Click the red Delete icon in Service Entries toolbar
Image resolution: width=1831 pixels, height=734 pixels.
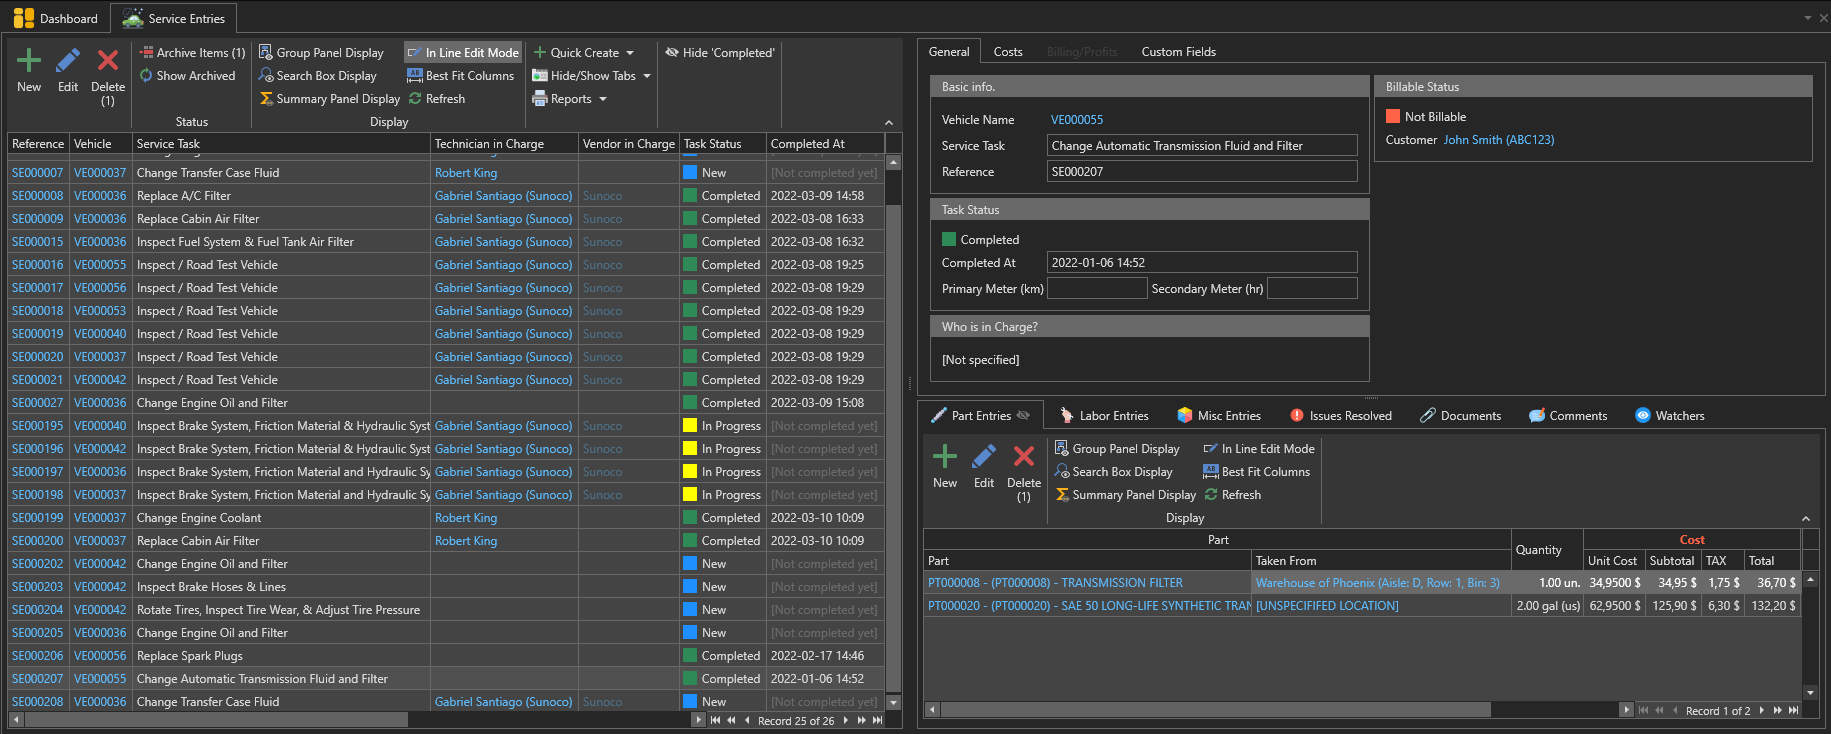pos(108,62)
